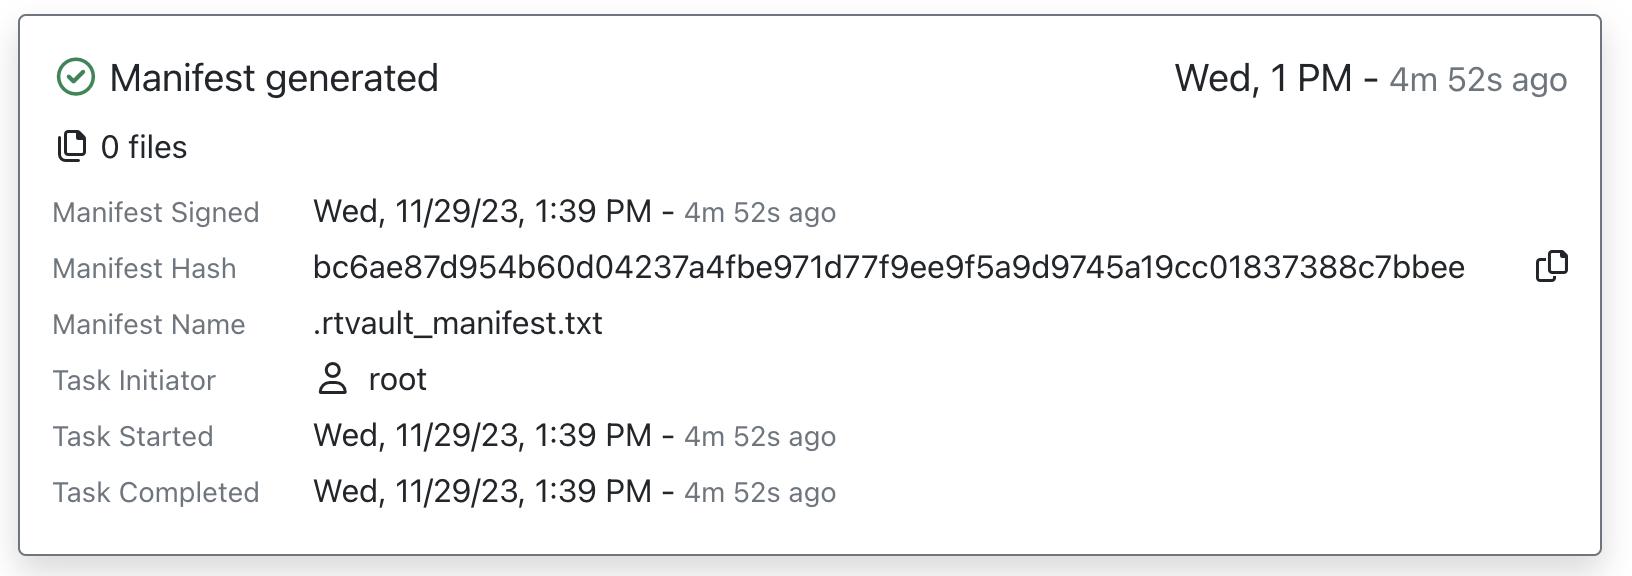Click the Task Started label
Image resolution: width=1632 pixels, height=576 pixels.
pos(132,436)
